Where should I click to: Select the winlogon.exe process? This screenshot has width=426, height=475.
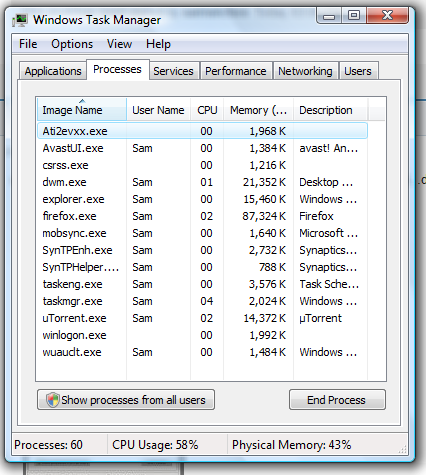click(202, 335)
